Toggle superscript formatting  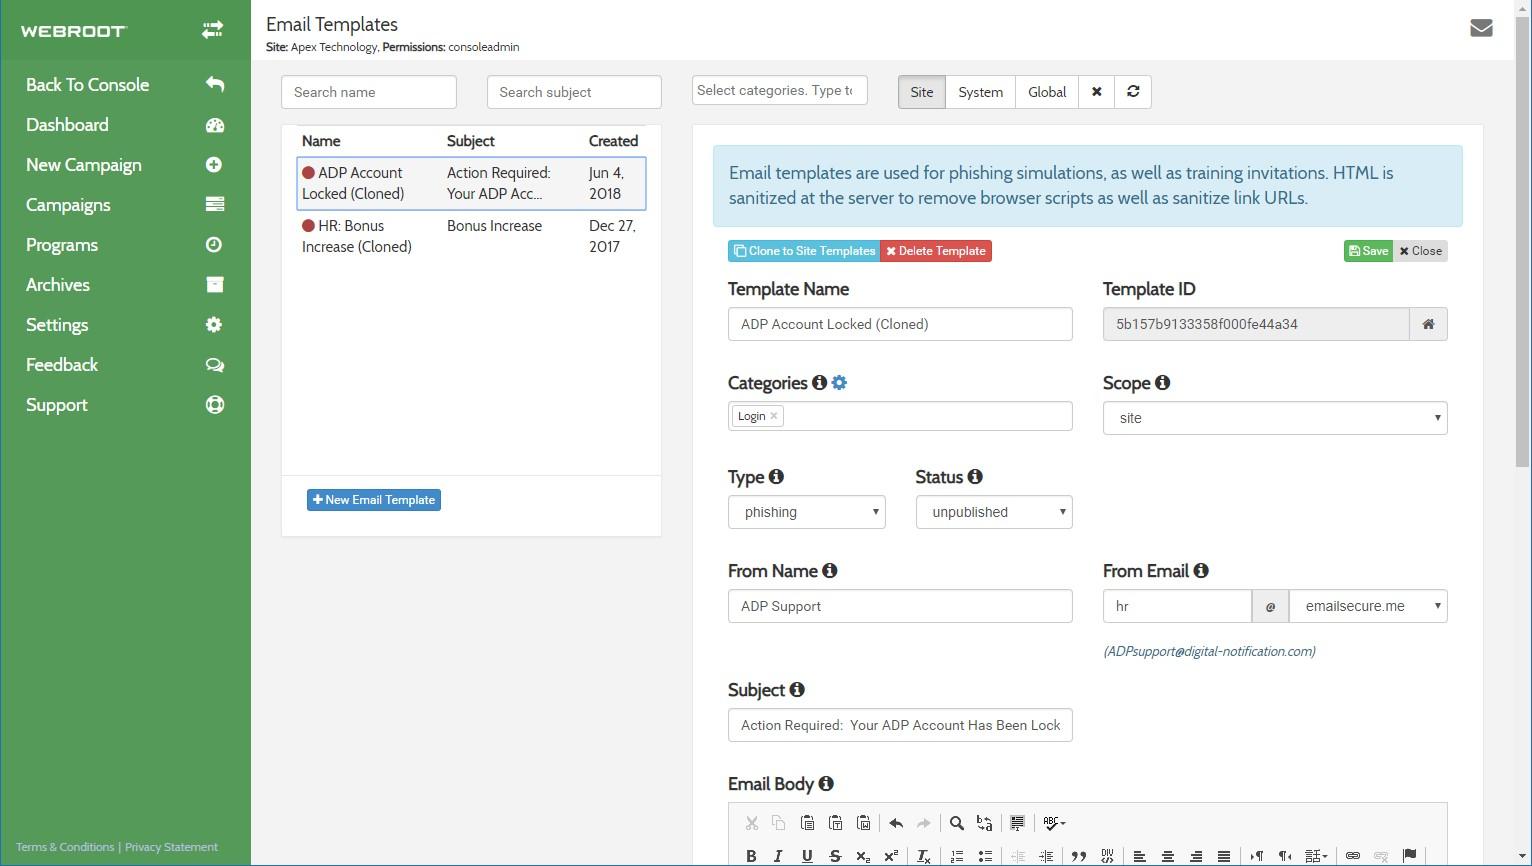point(891,856)
